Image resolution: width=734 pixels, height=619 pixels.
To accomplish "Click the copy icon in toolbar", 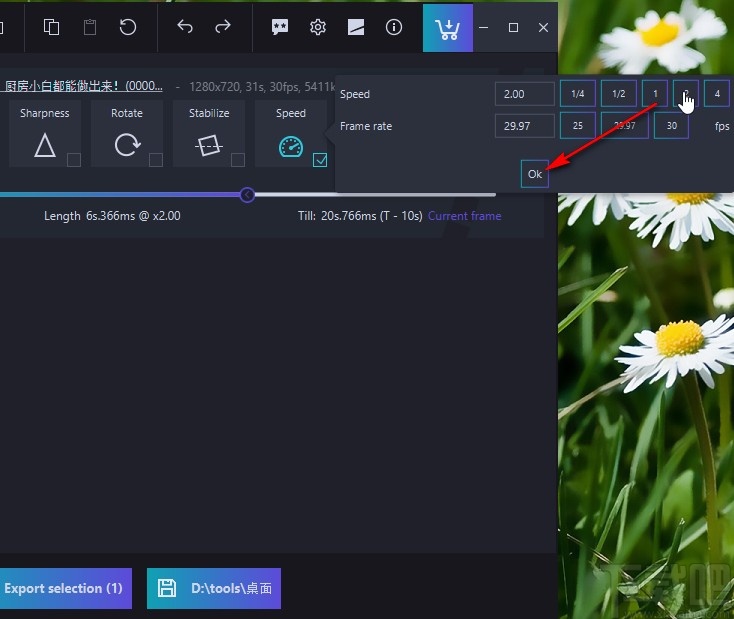I will [51, 27].
